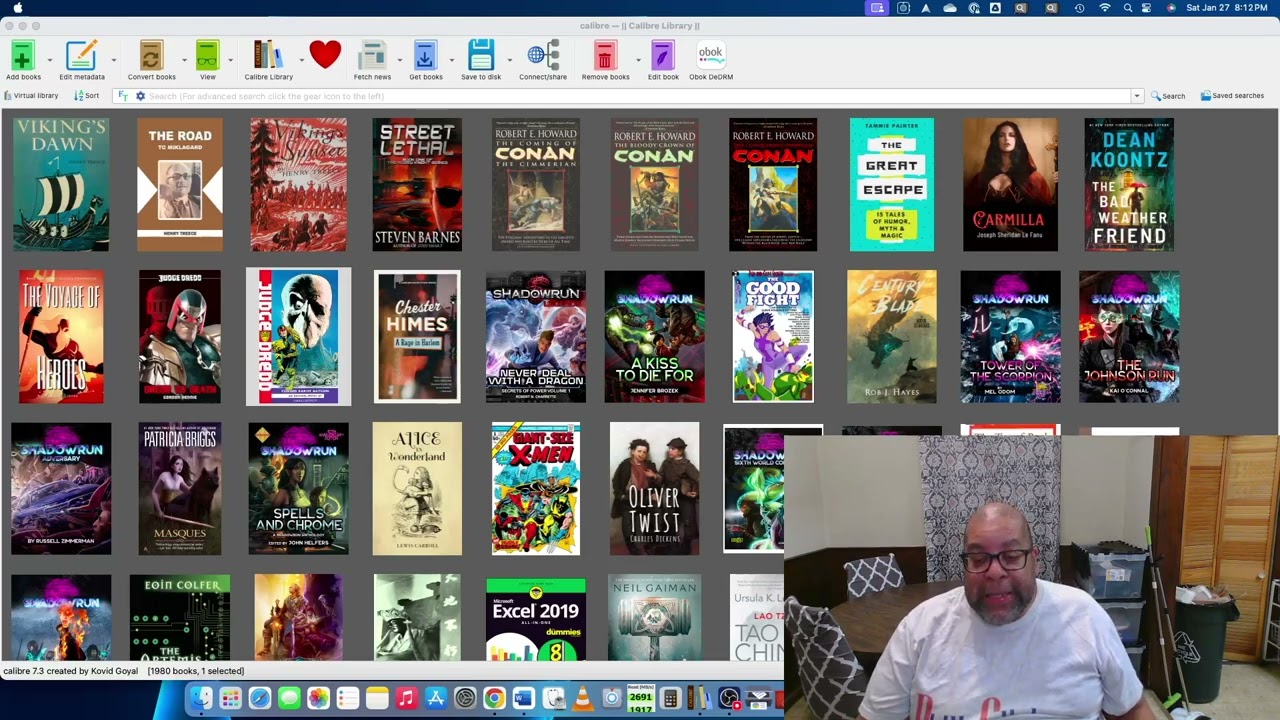
Task: Select the Excel 2019 for Dummies cover
Action: [x=536, y=618]
